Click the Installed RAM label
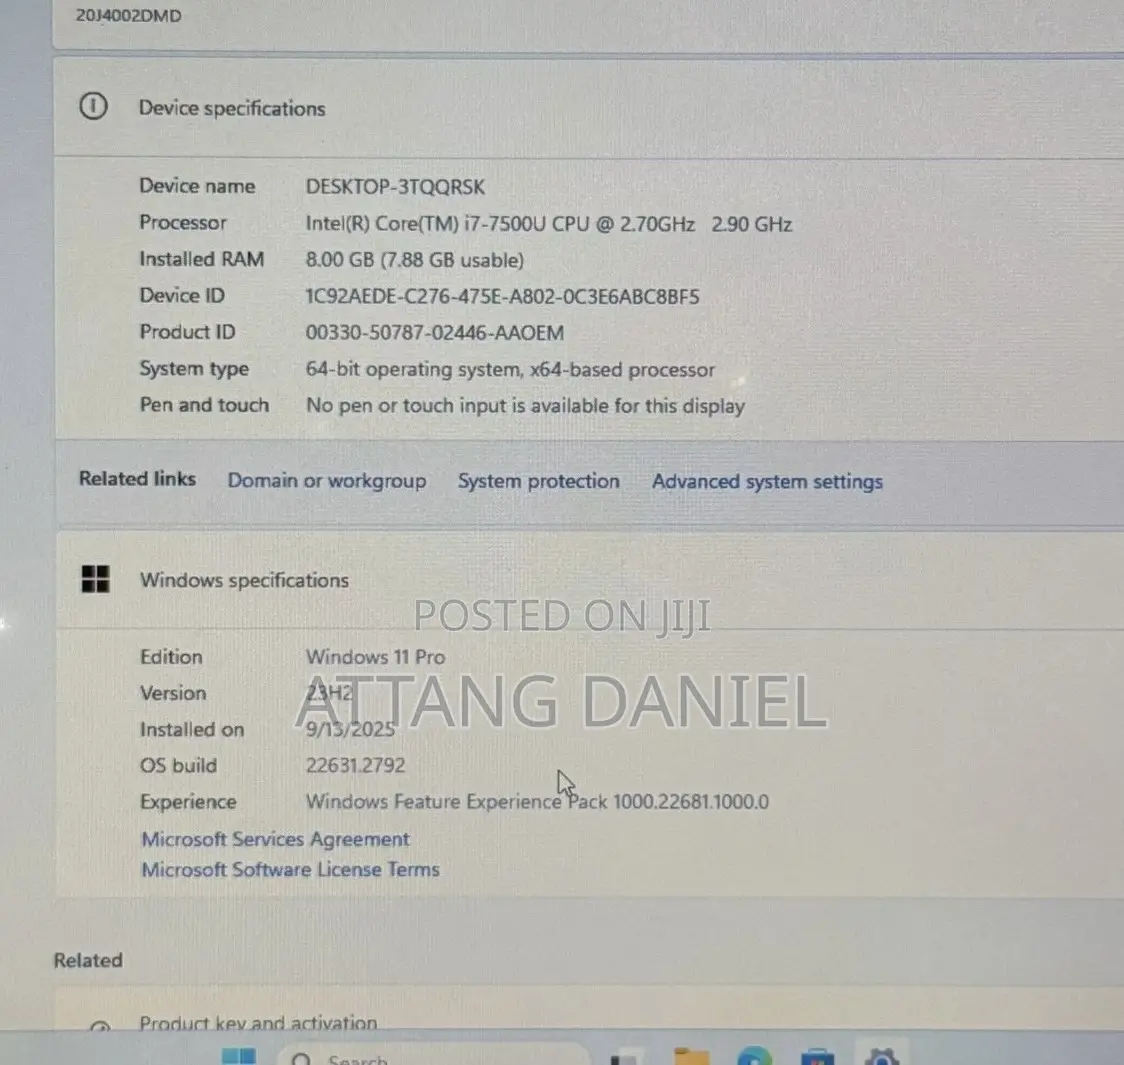 click(x=201, y=259)
